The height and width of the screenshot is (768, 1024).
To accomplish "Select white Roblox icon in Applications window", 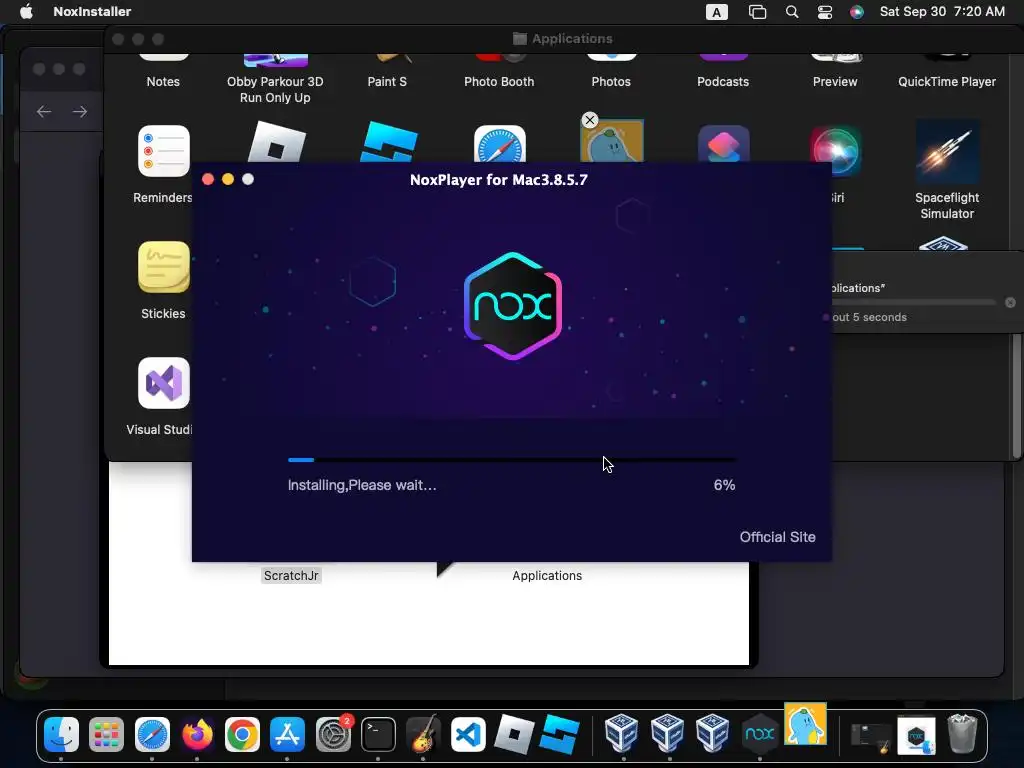I will 277,142.
